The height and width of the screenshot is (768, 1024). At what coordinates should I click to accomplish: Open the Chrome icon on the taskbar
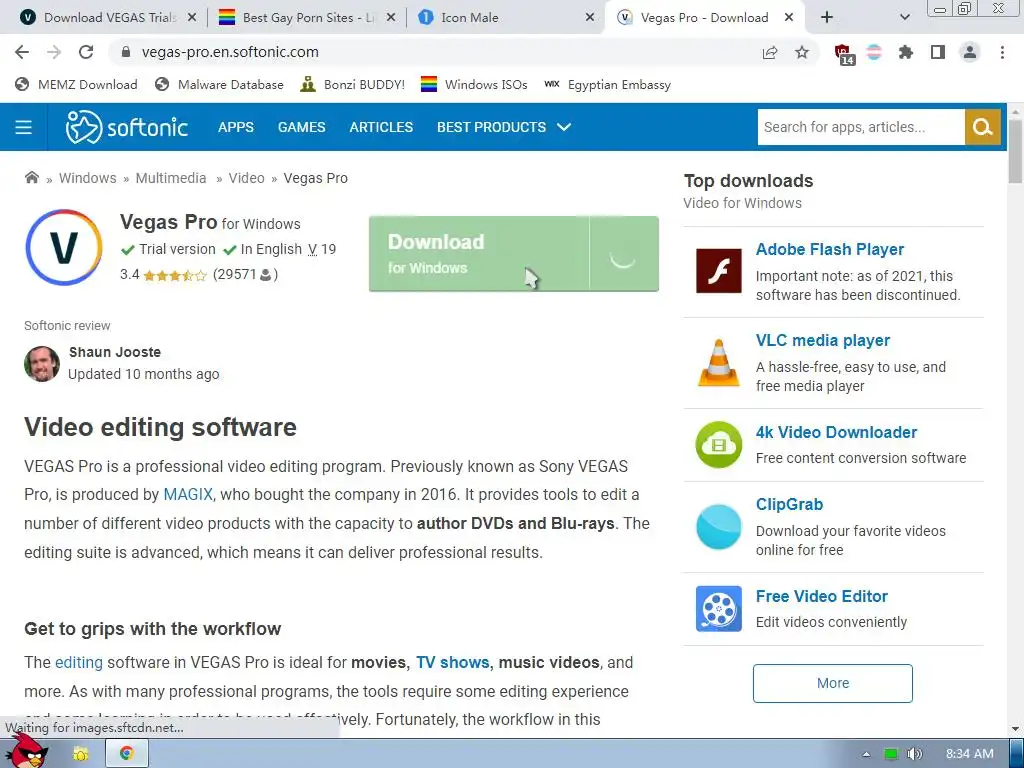click(127, 753)
